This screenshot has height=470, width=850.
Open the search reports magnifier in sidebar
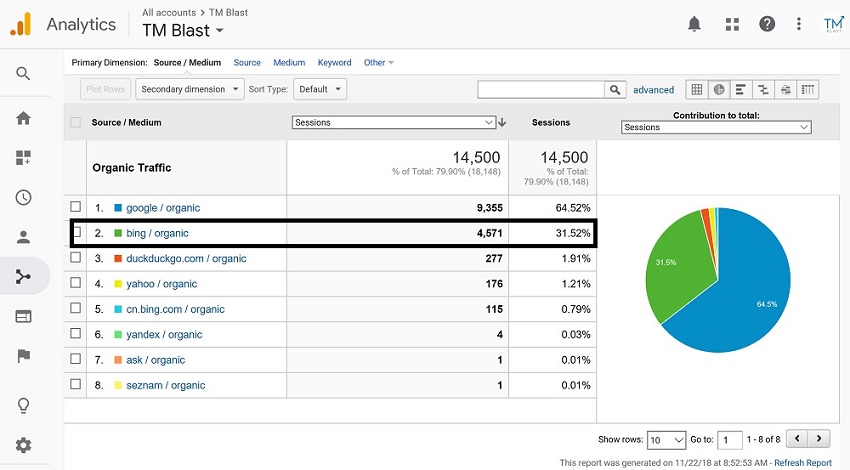click(23, 73)
